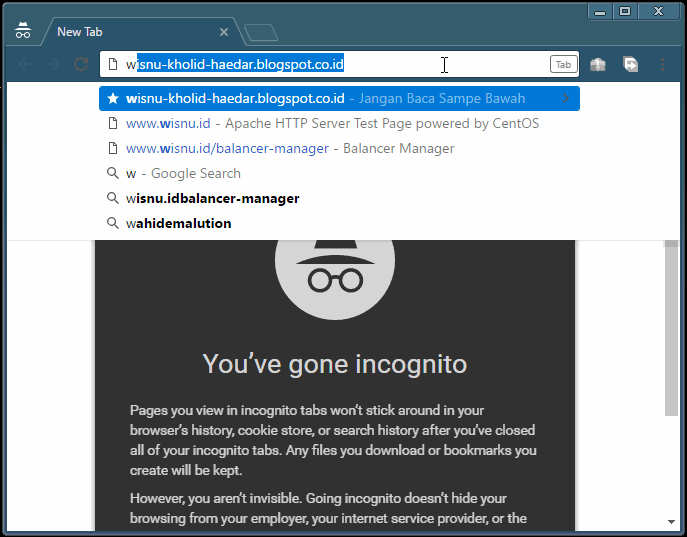Click the bookmark star on the blogspot suggestion

click(113, 99)
